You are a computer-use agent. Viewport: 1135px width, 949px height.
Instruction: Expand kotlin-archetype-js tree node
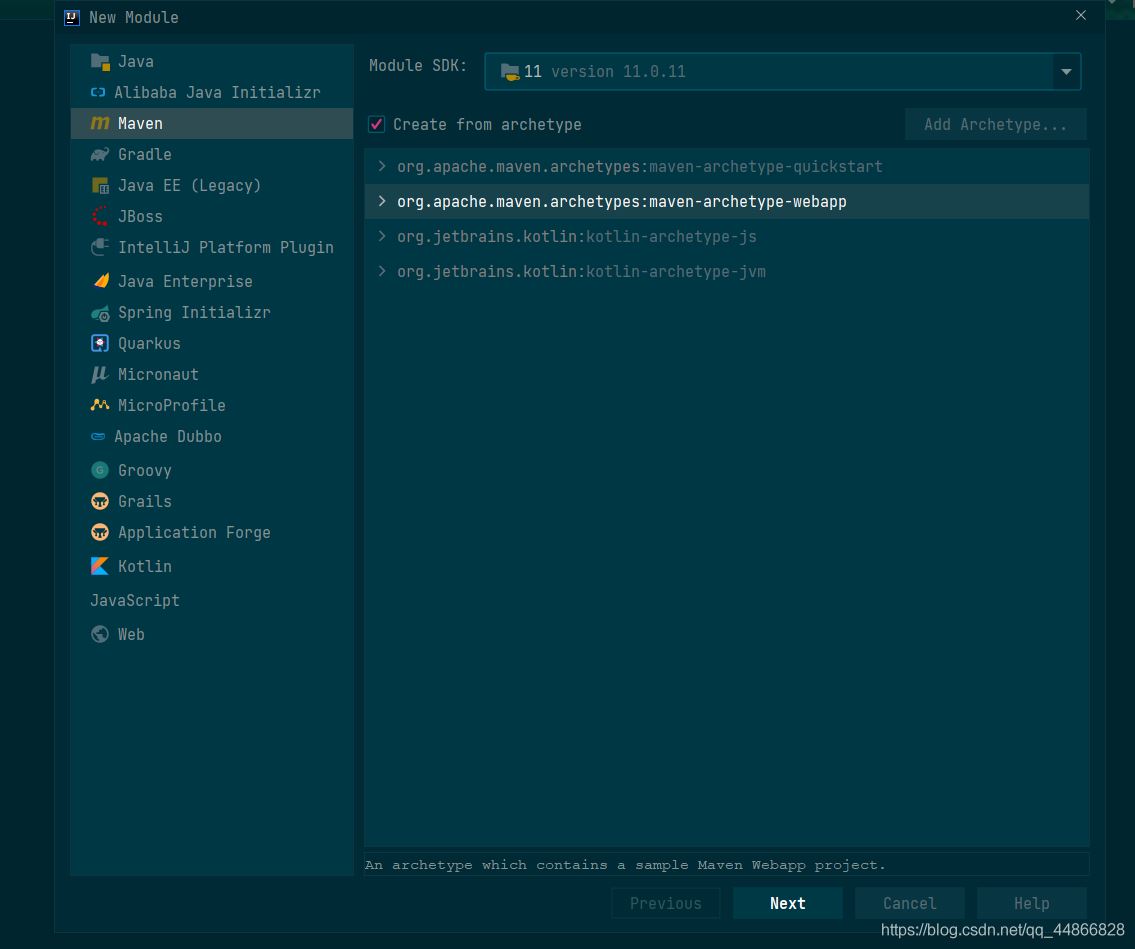(382, 236)
